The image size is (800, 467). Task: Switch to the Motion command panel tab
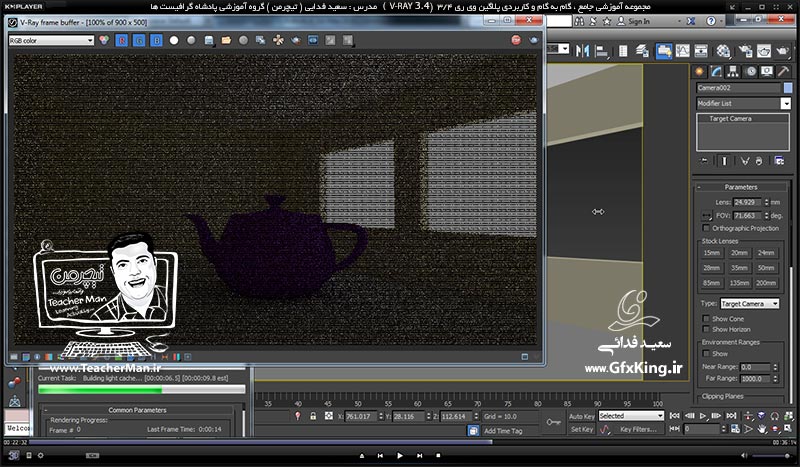[751, 72]
